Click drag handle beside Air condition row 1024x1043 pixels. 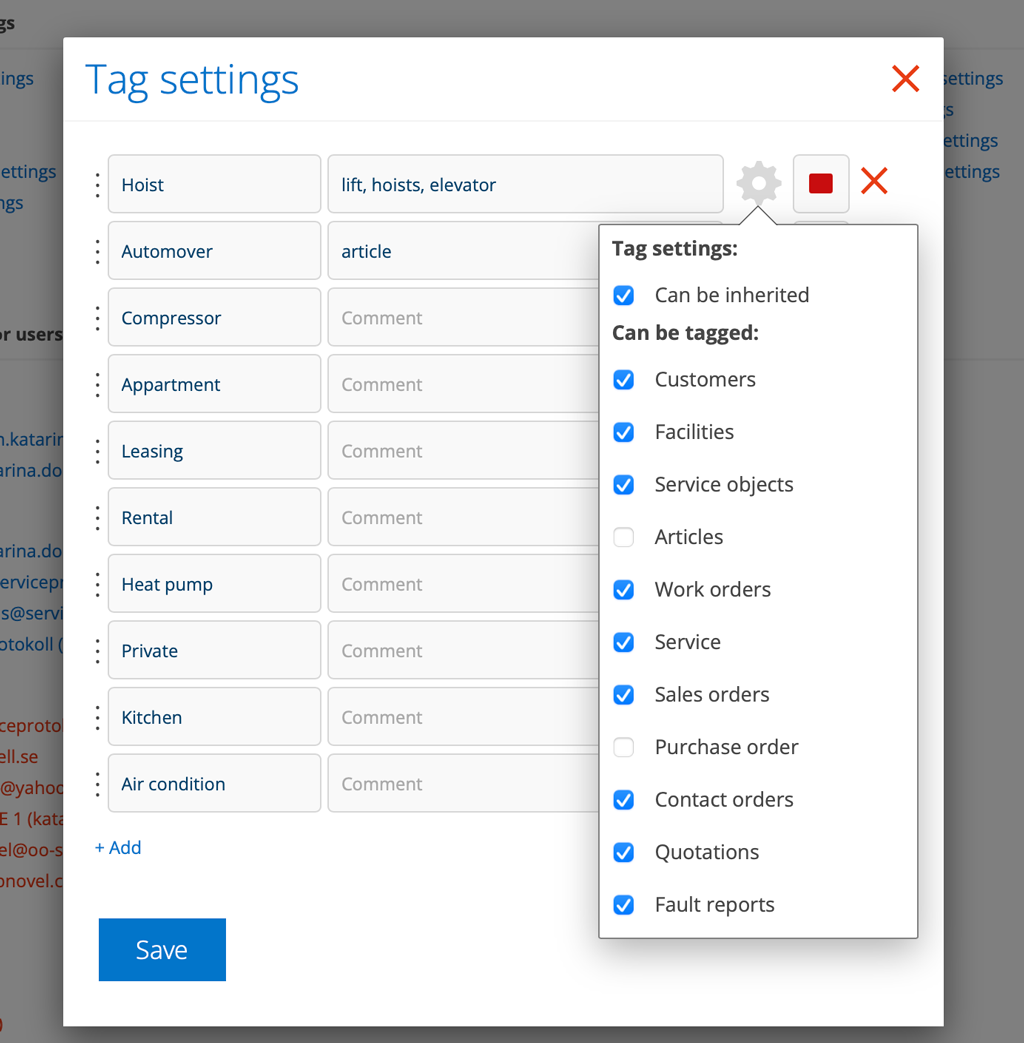(97, 784)
